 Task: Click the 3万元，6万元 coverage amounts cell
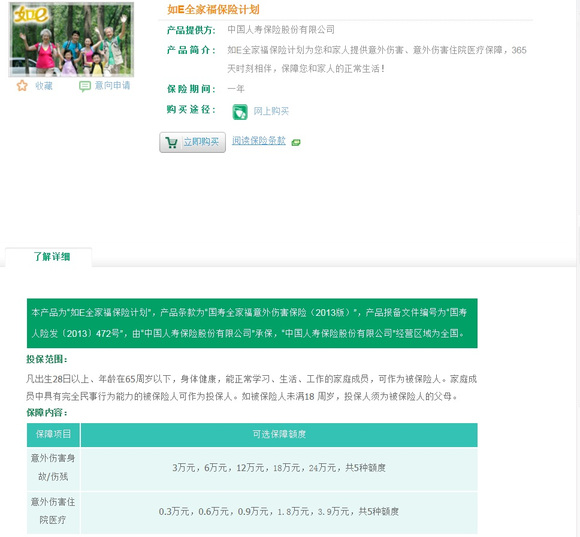279,468
